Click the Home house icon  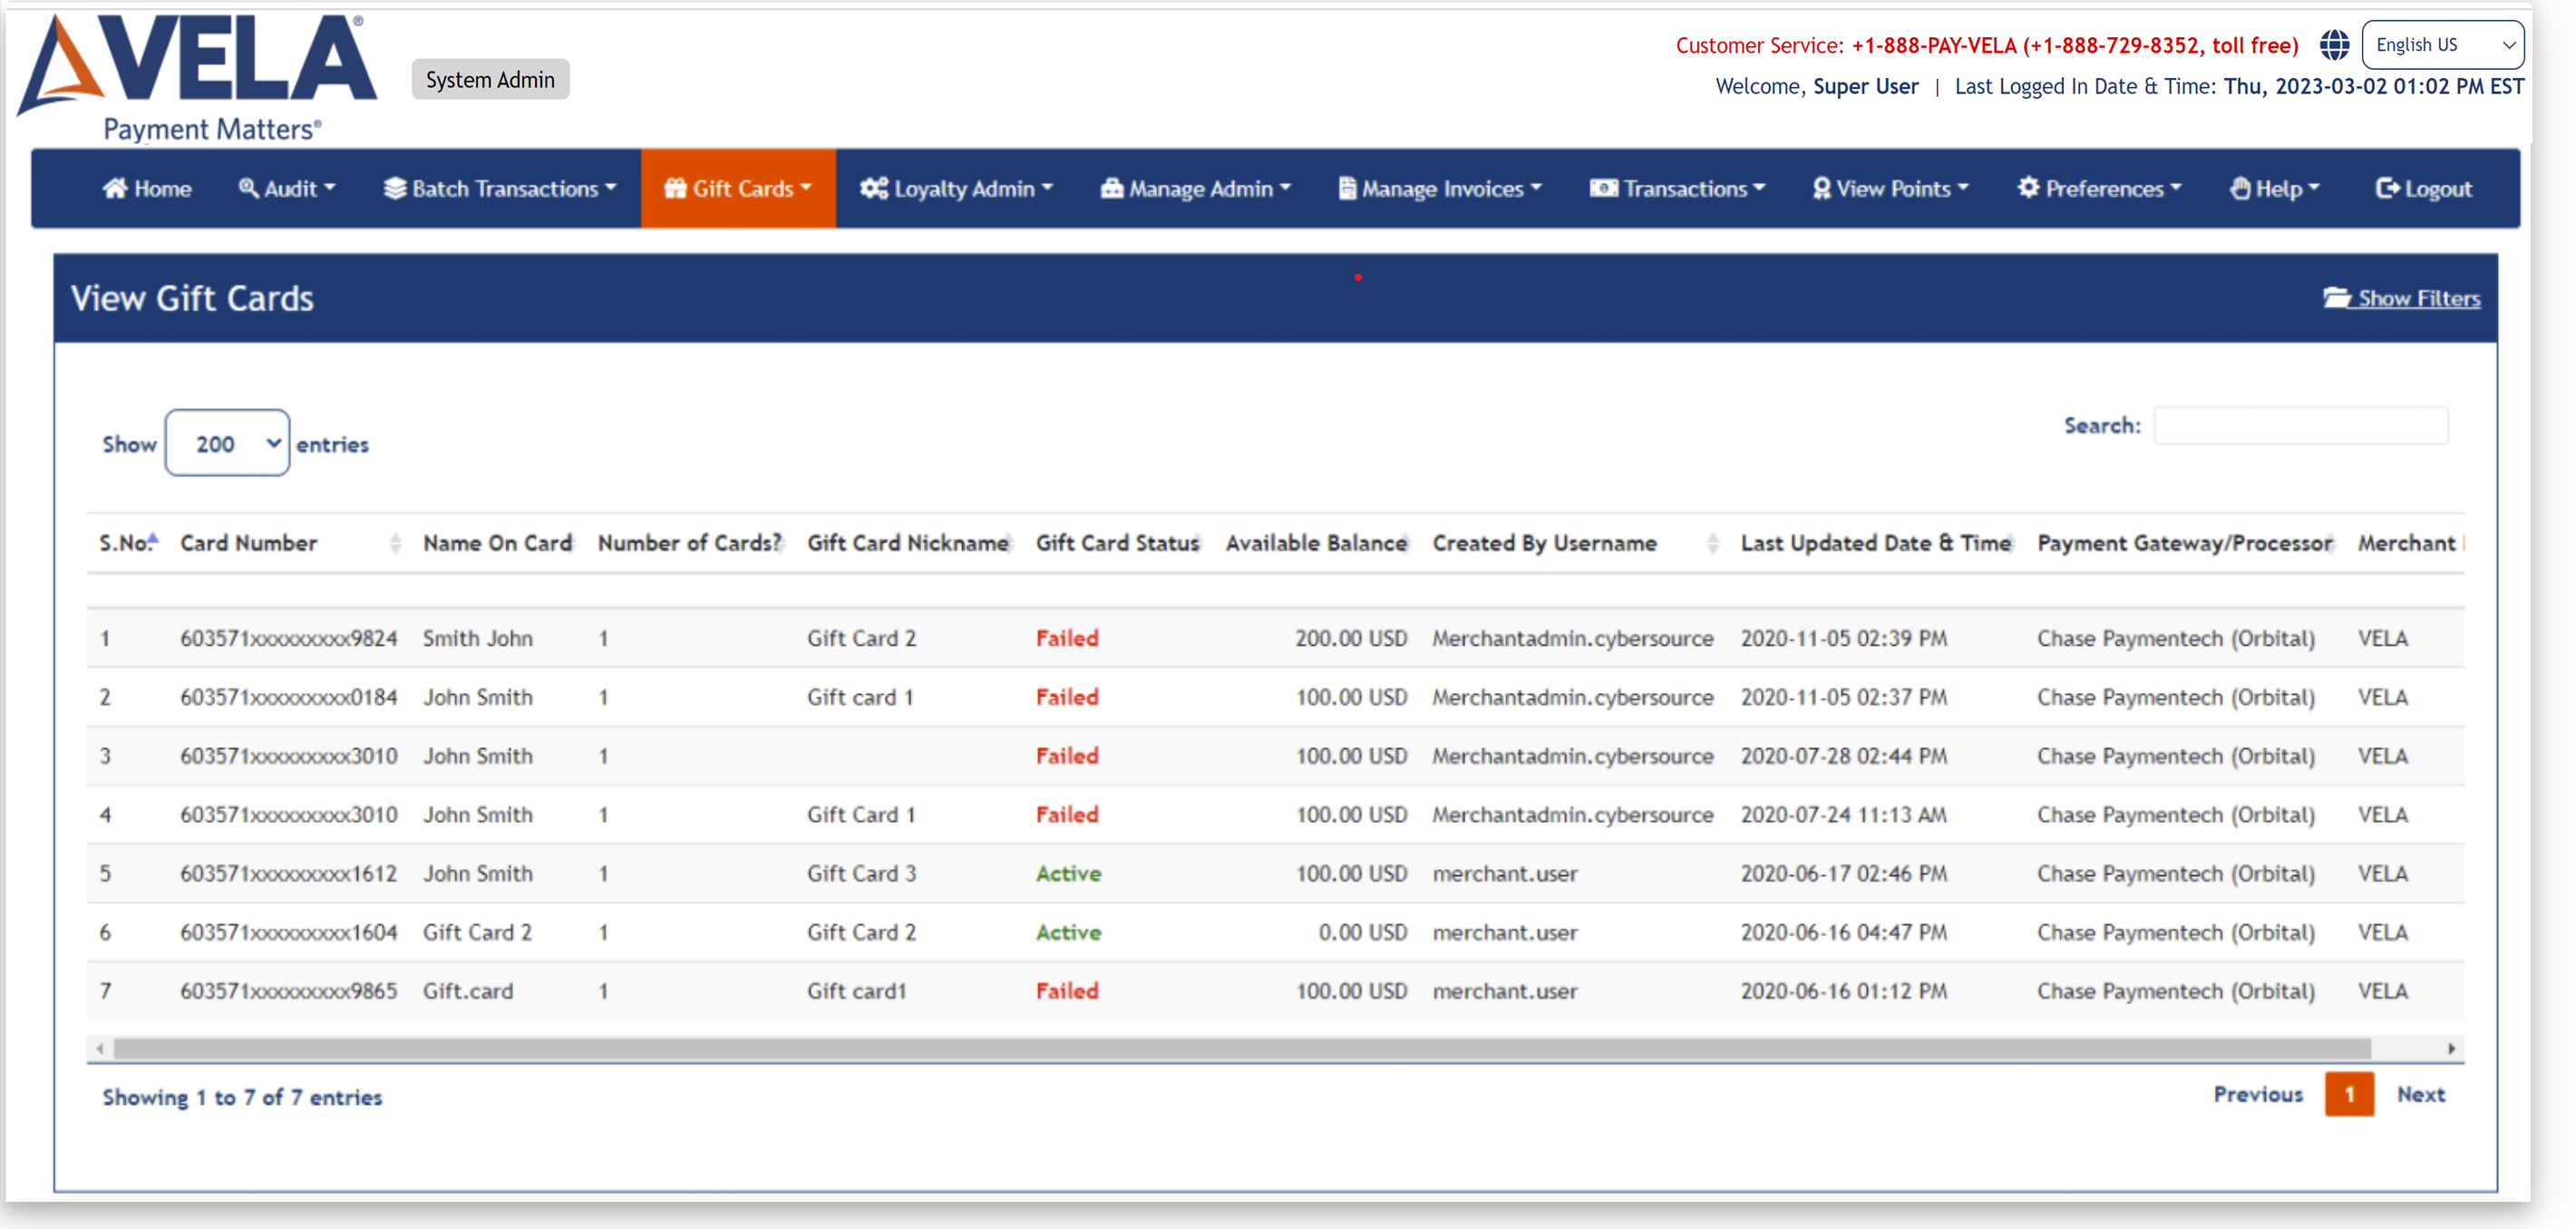(115, 188)
